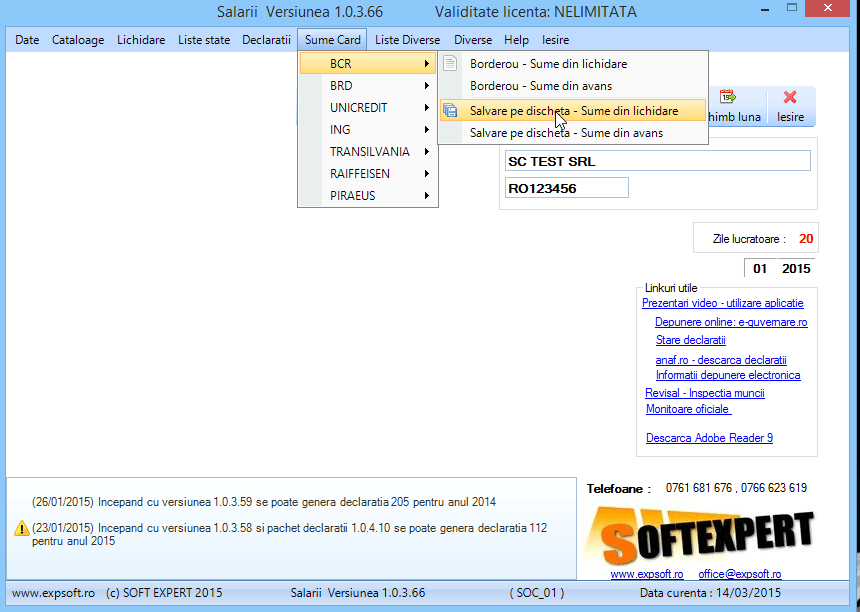Viewport: 860px width, 612px height.
Task: Click the year field showing 2015
Action: click(x=796, y=268)
